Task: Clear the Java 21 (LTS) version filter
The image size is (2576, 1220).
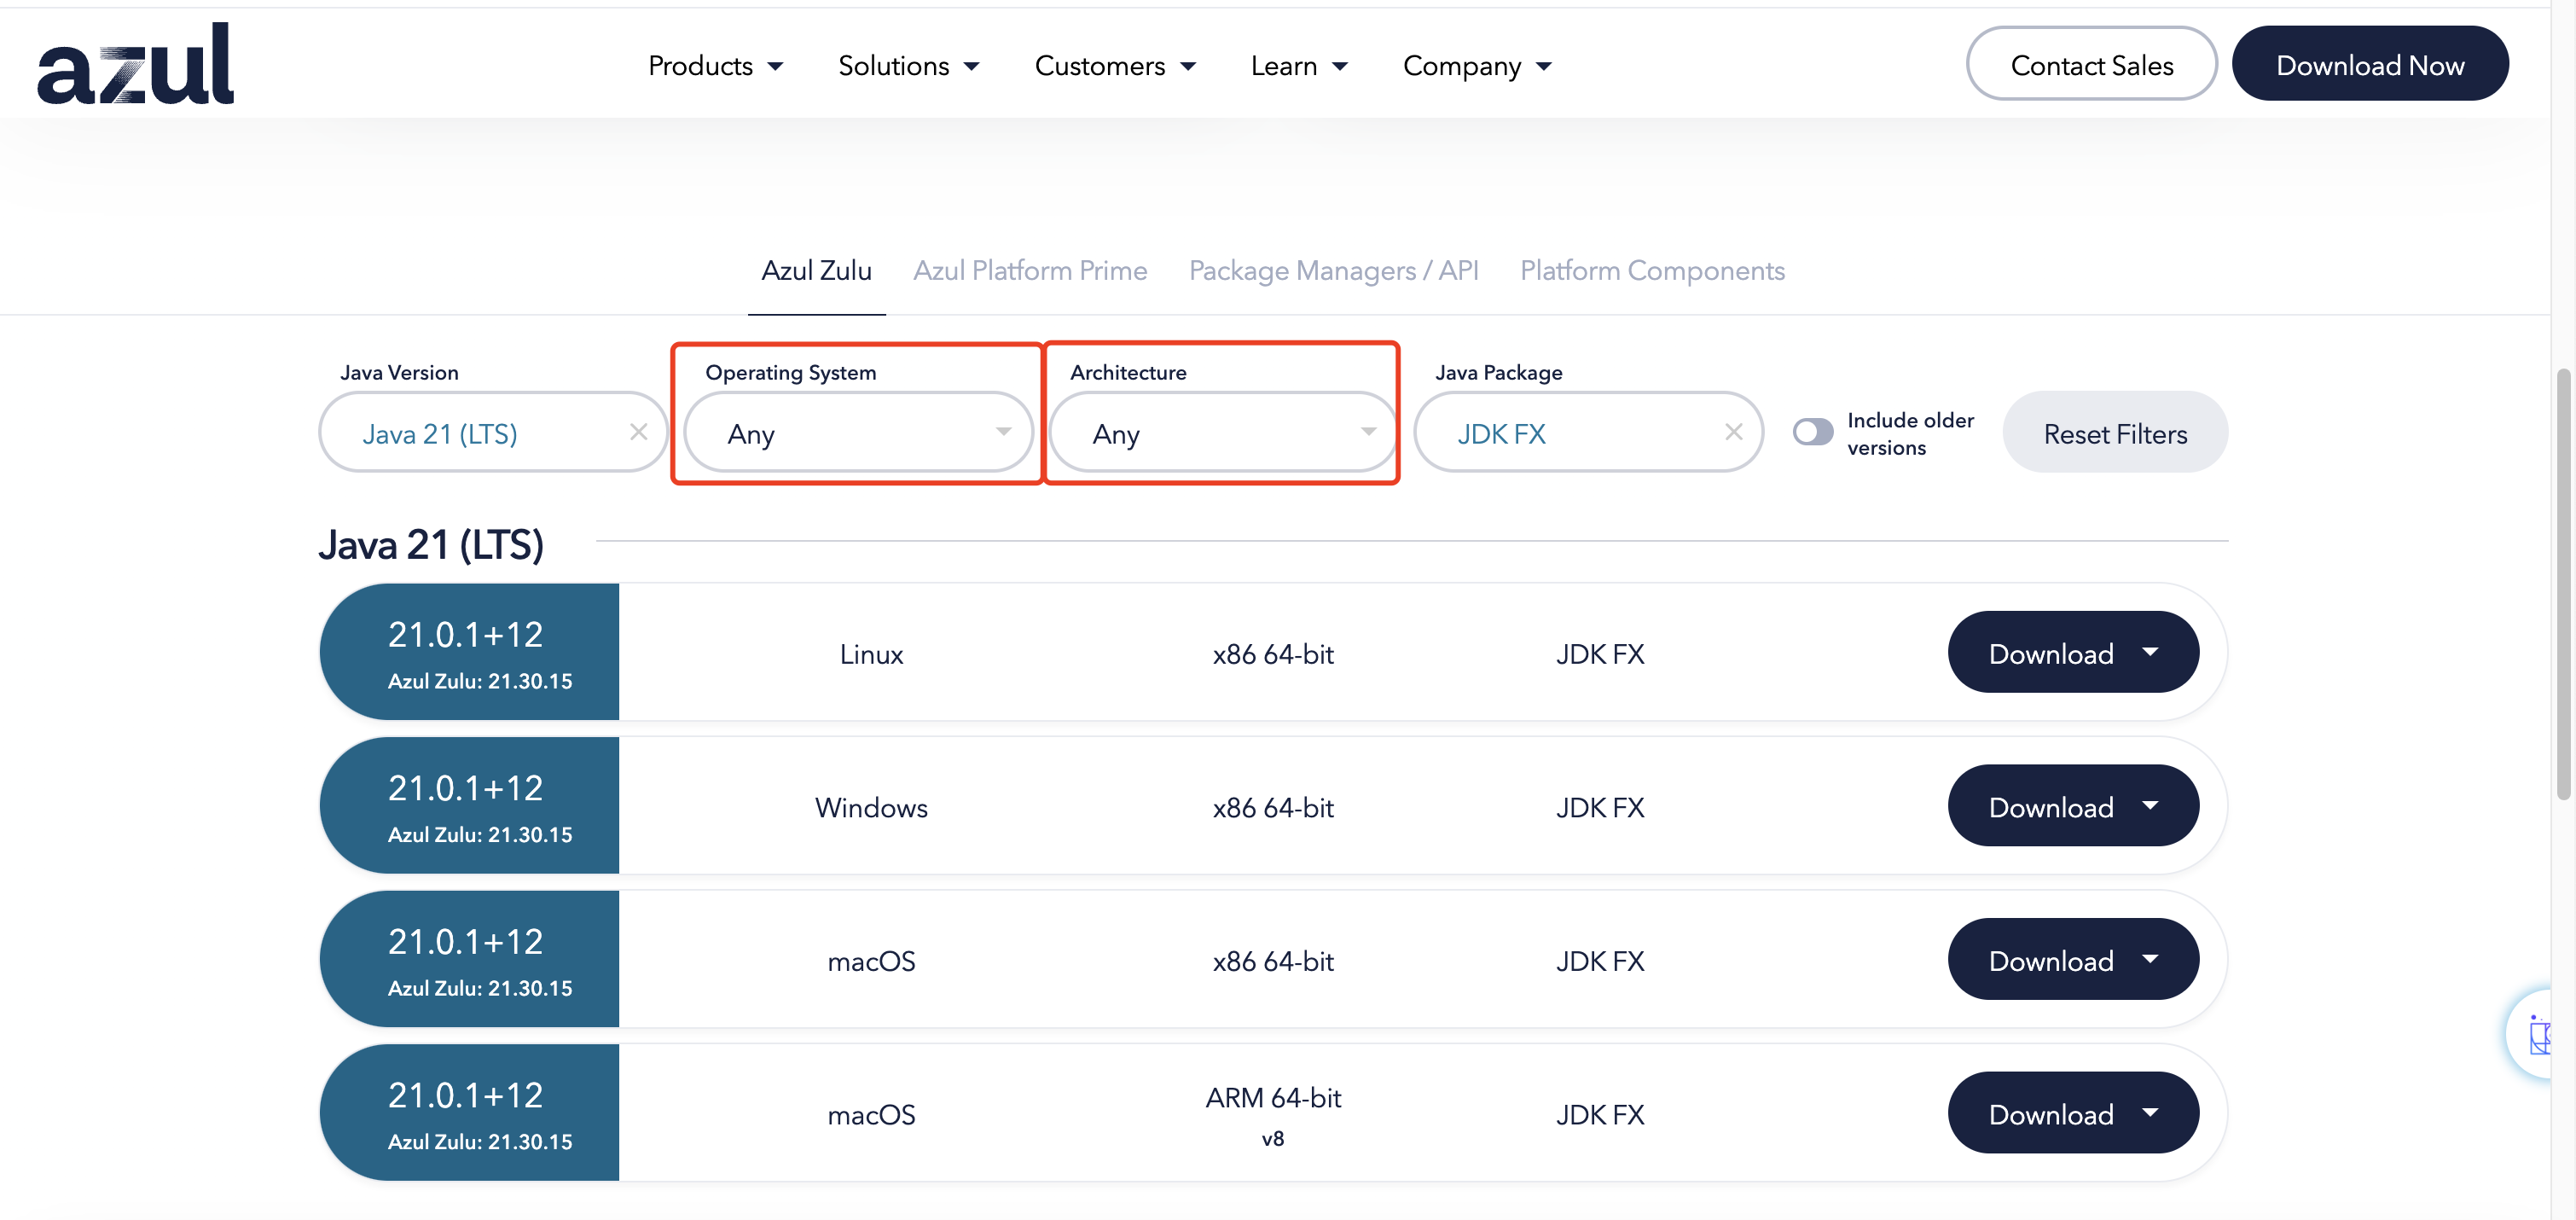Action: pos(638,432)
